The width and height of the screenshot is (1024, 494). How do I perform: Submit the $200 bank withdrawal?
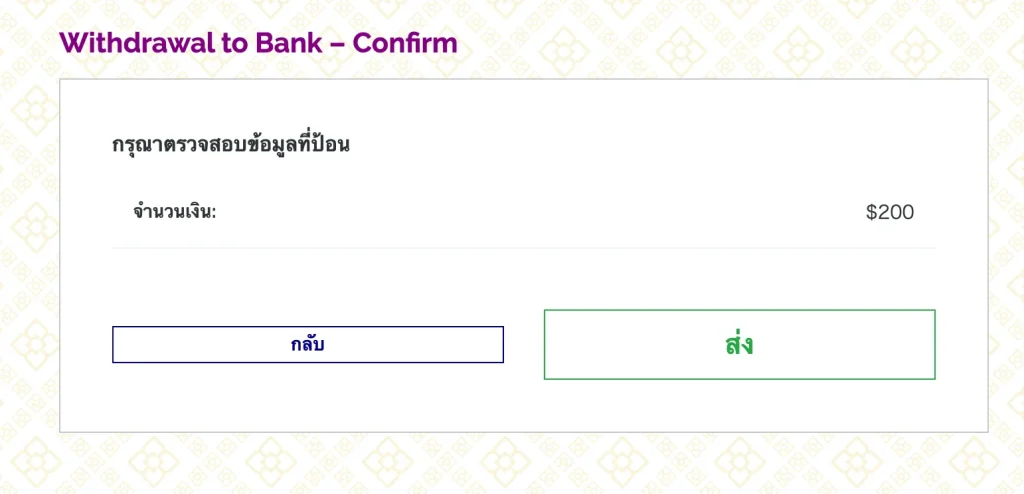pos(739,345)
